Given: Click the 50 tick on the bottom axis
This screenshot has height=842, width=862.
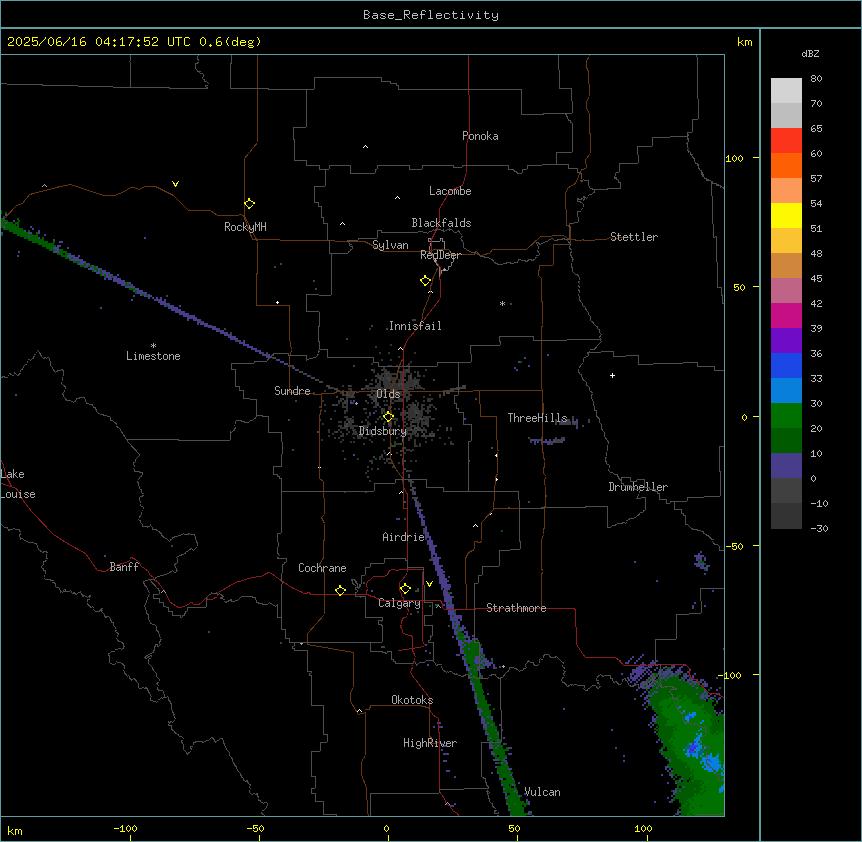Looking at the screenshot, I should pyautogui.click(x=514, y=828).
